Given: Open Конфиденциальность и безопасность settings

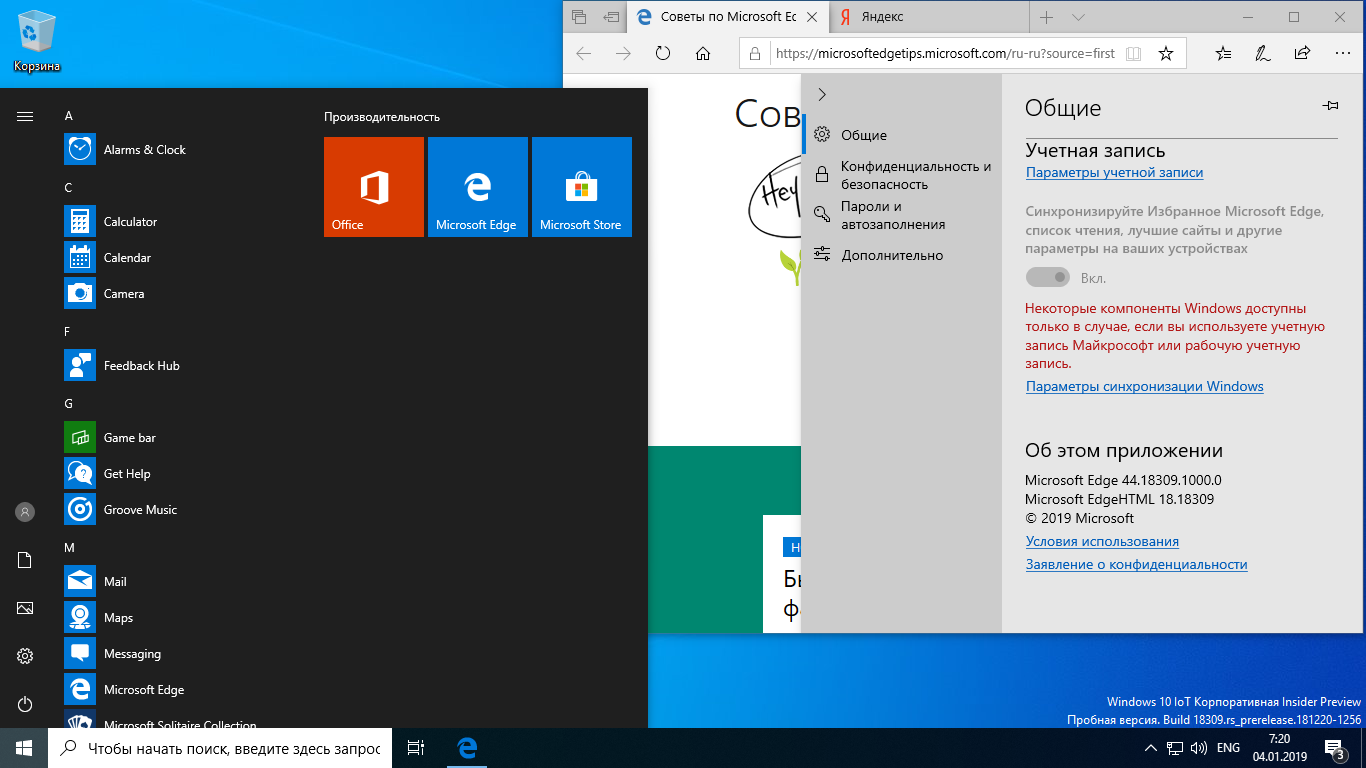Looking at the screenshot, I should [x=901, y=175].
